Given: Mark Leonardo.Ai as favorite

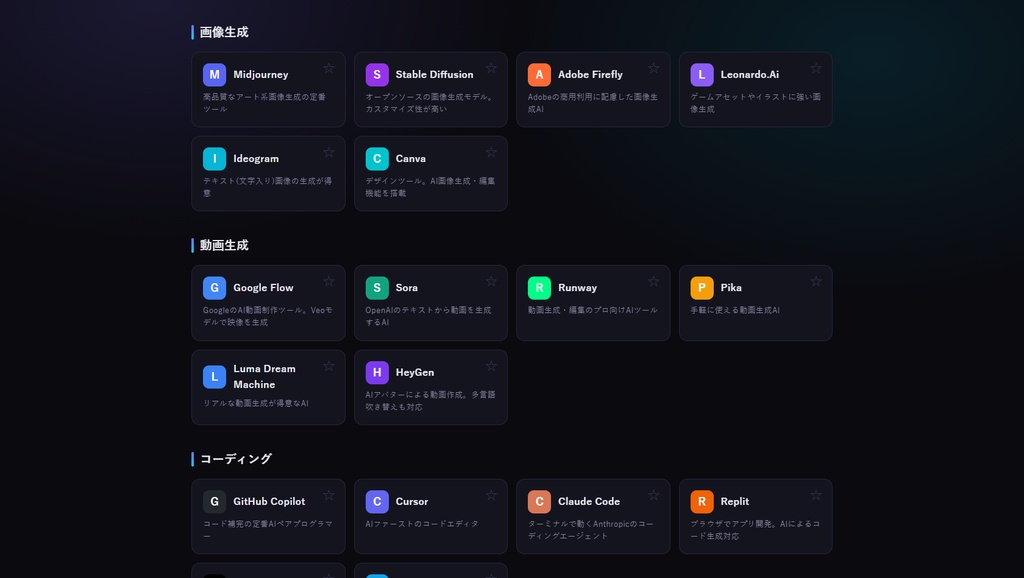Looking at the screenshot, I should point(816,68).
